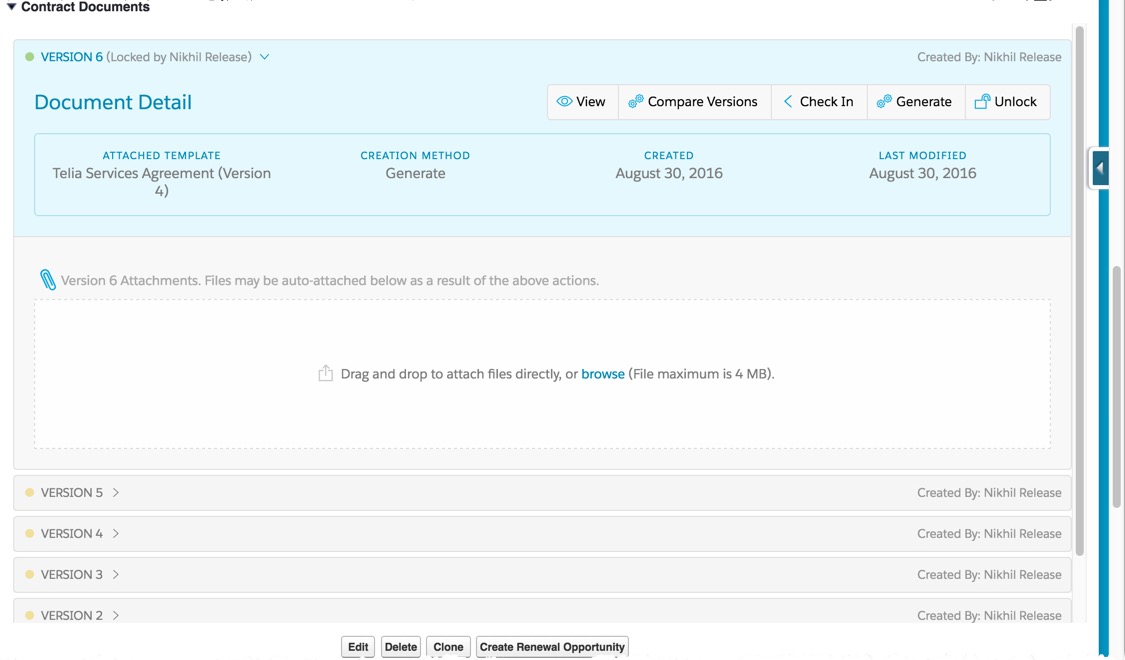
Task: Click the yellow status dot of Version 3
Action: click(29, 575)
